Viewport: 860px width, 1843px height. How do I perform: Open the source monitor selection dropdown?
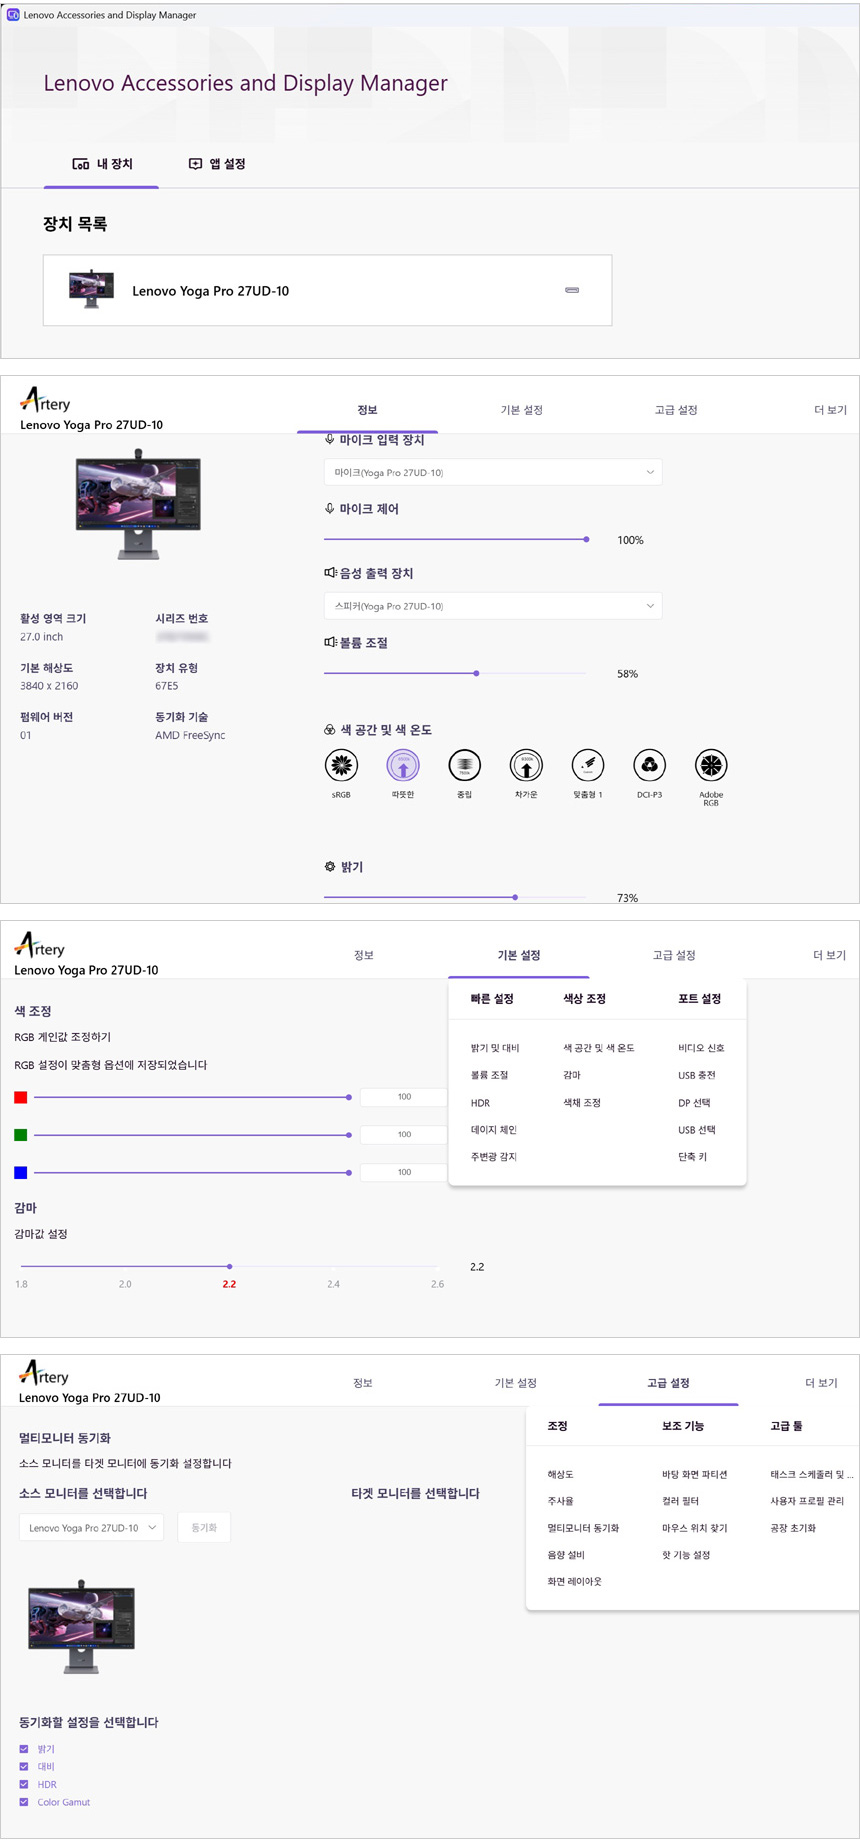92,1528
